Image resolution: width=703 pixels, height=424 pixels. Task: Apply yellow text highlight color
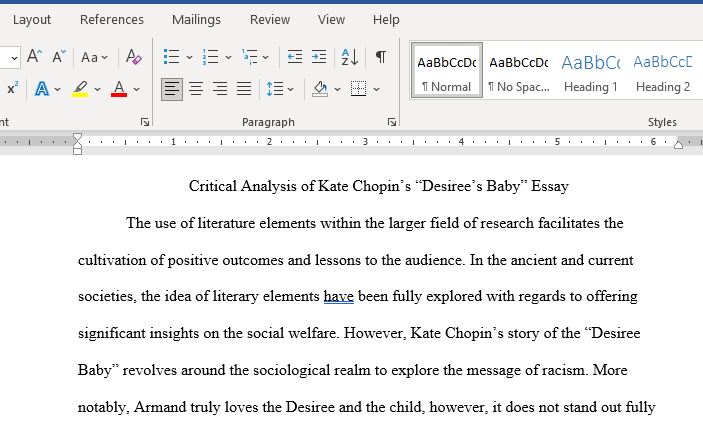(x=80, y=89)
